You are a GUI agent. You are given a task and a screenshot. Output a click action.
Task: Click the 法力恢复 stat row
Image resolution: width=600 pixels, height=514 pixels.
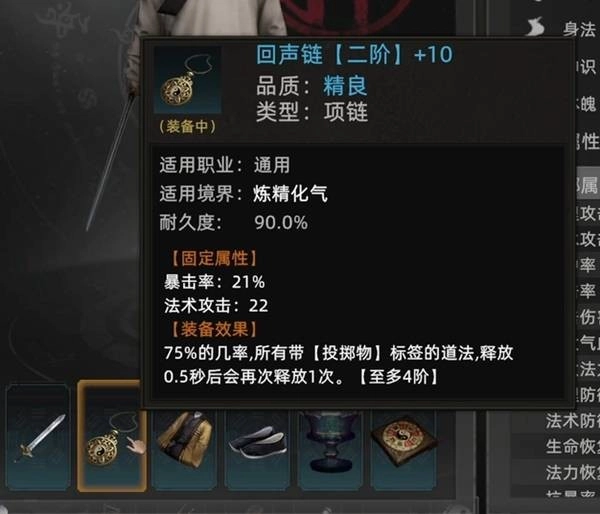click(572, 473)
